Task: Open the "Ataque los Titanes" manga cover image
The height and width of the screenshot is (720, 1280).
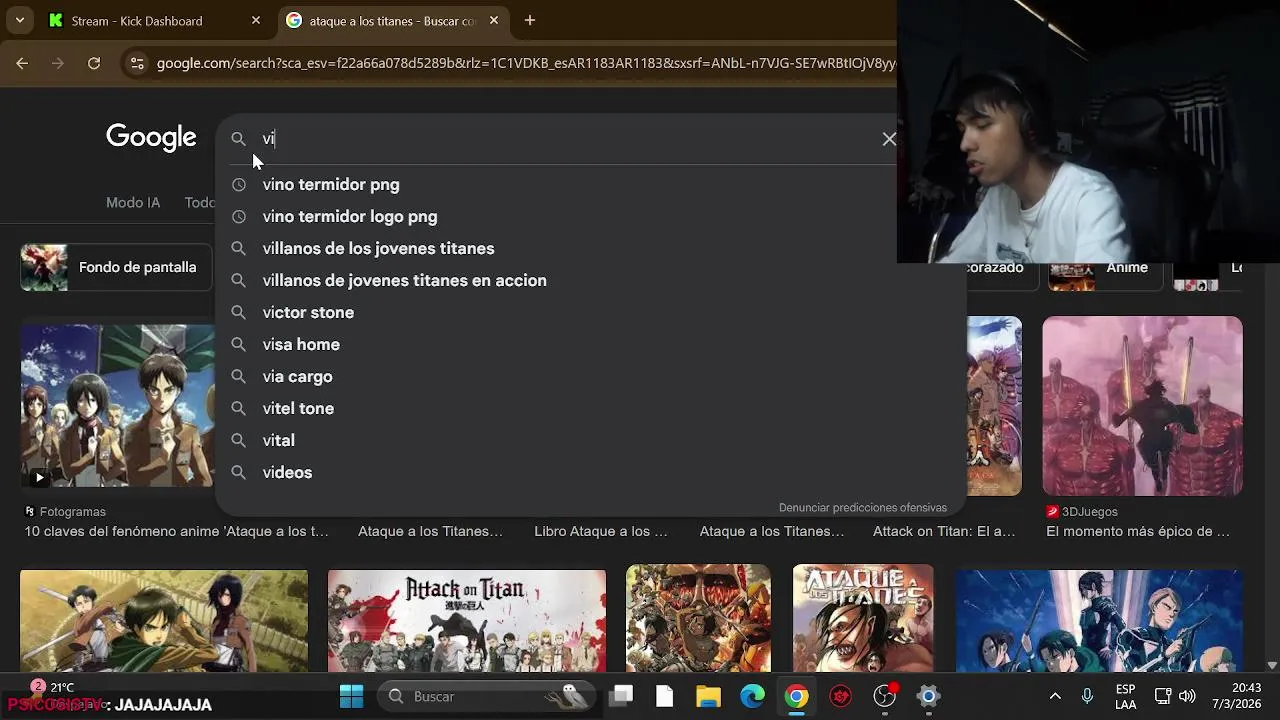Action: (x=863, y=618)
